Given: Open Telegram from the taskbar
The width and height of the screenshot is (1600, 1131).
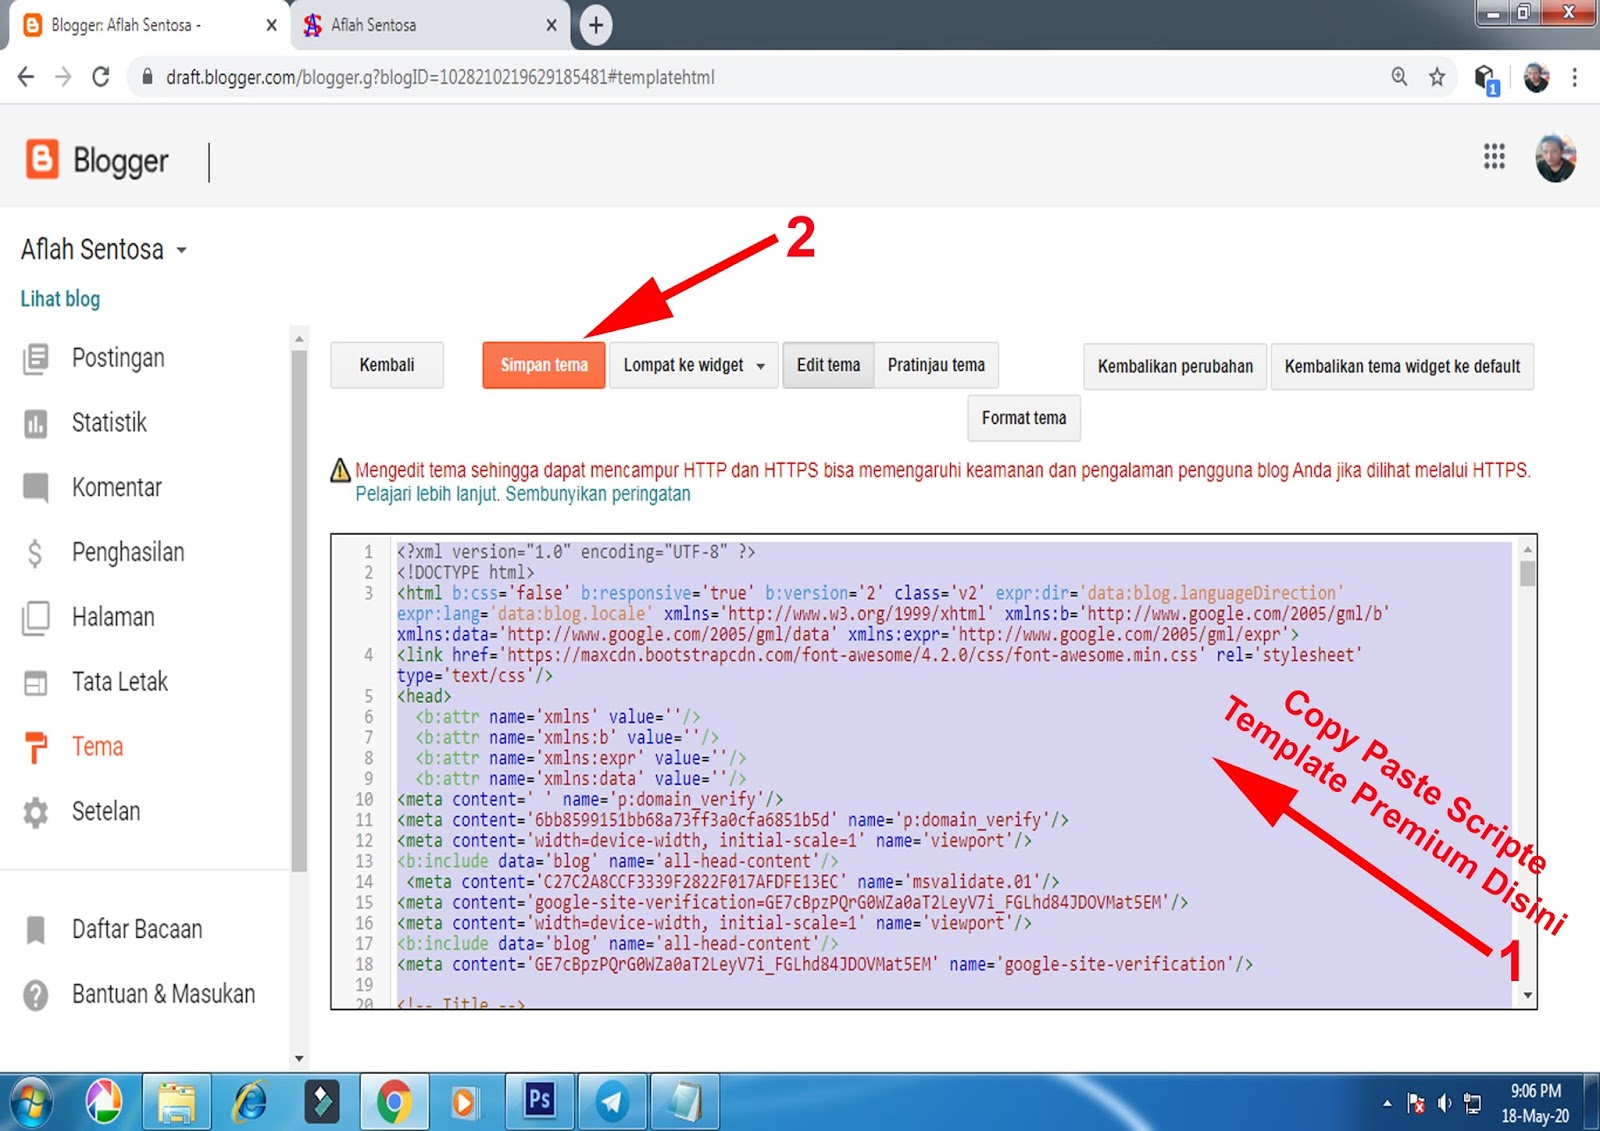Looking at the screenshot, I should 612,1101.
